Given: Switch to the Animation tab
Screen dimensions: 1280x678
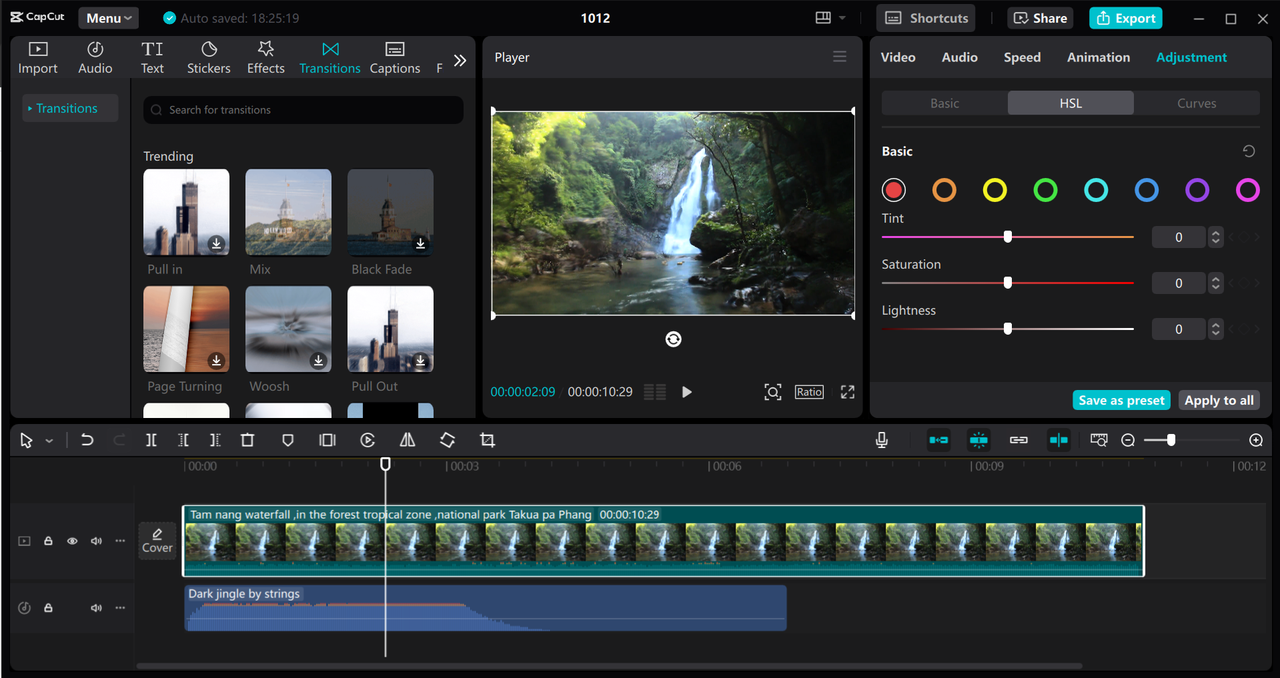Looking at the screenshot, I should point(1098,57).
